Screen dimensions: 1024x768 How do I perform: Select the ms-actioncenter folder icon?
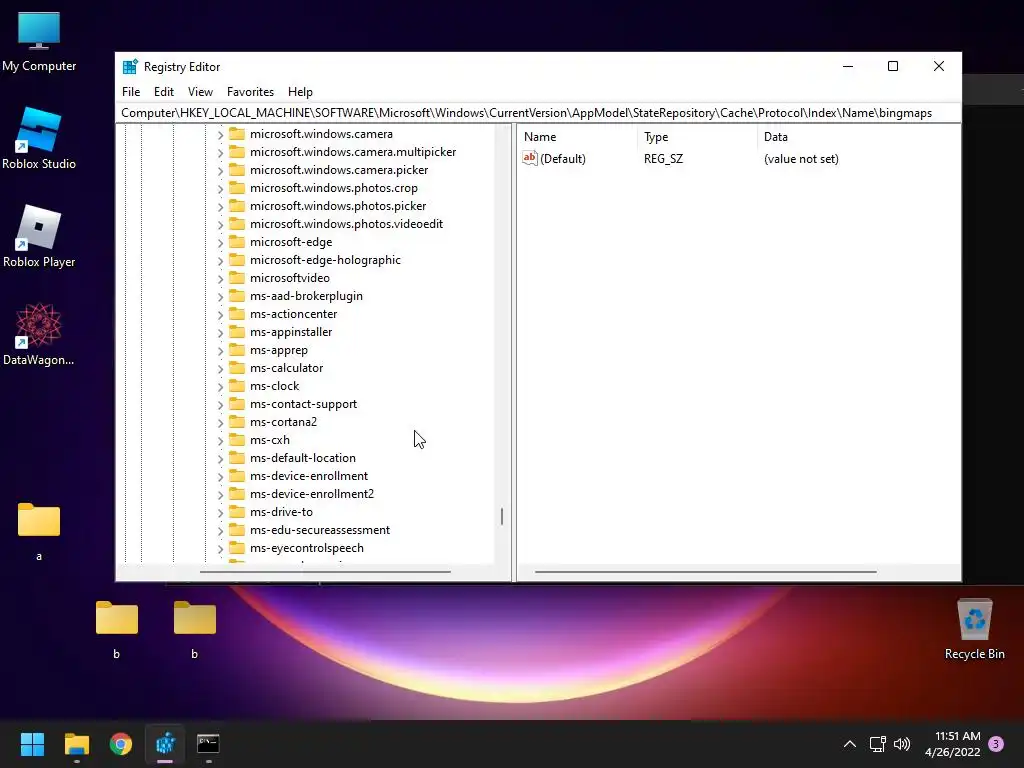237,314
